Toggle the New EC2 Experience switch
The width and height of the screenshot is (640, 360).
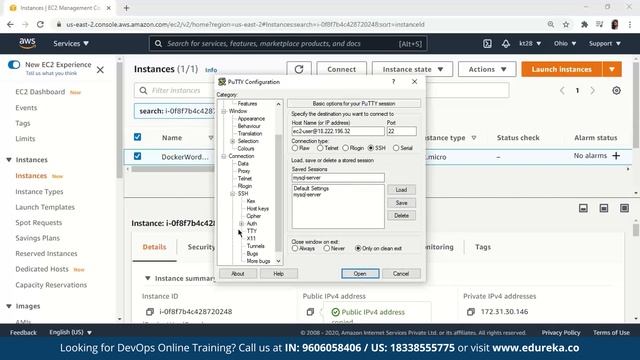(14, 64)
